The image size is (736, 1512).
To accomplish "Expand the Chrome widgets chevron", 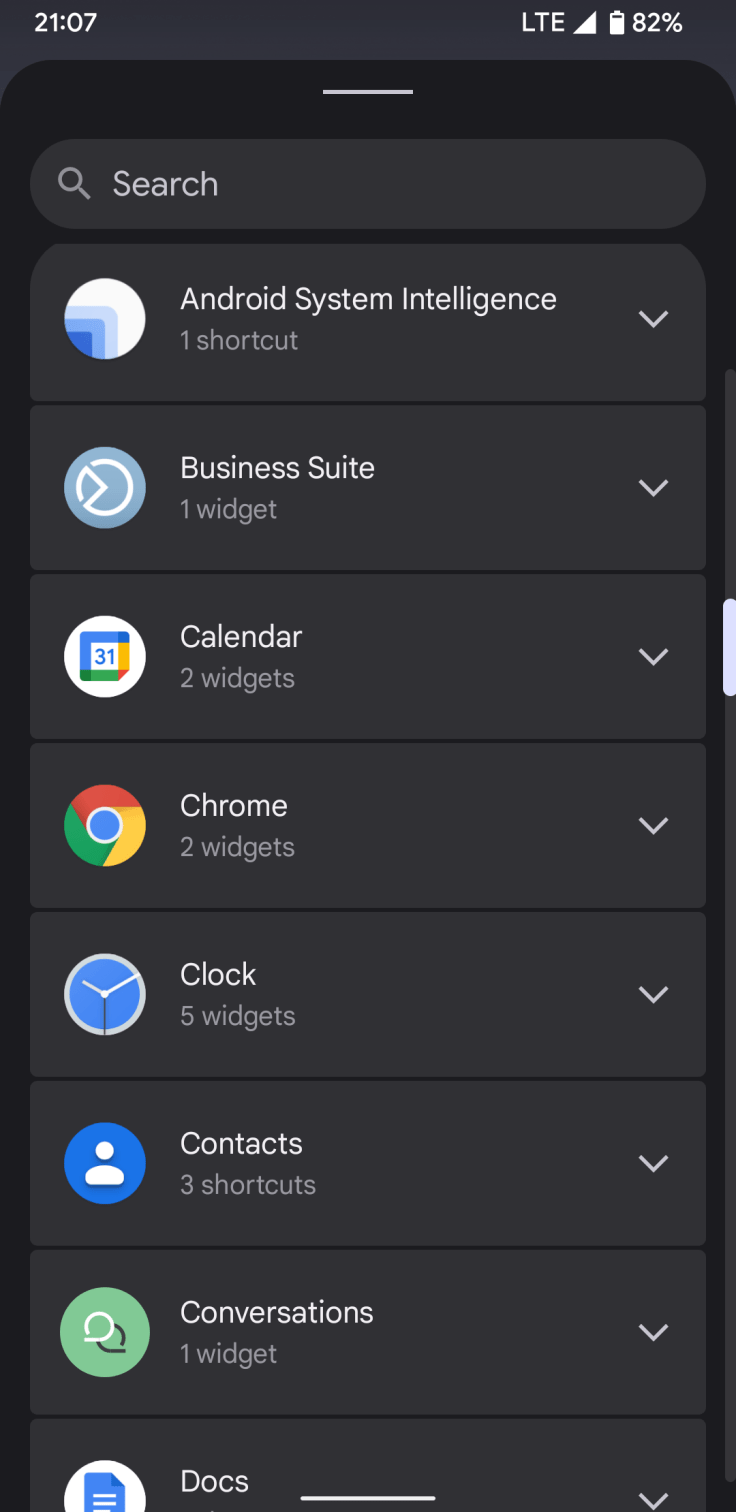I will (x=653, y=826).
